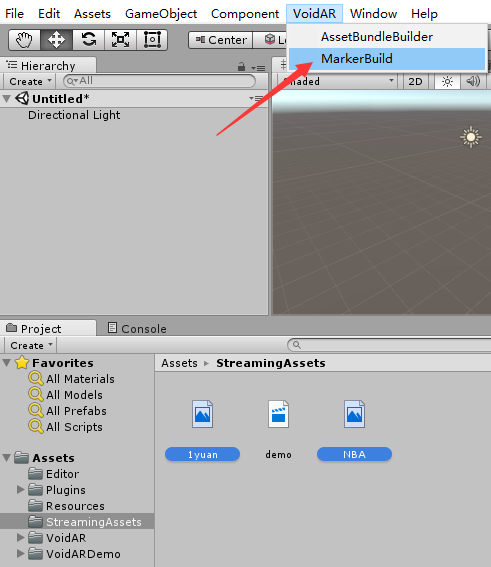Select the Move tool
491x567 pixels.
56,39
